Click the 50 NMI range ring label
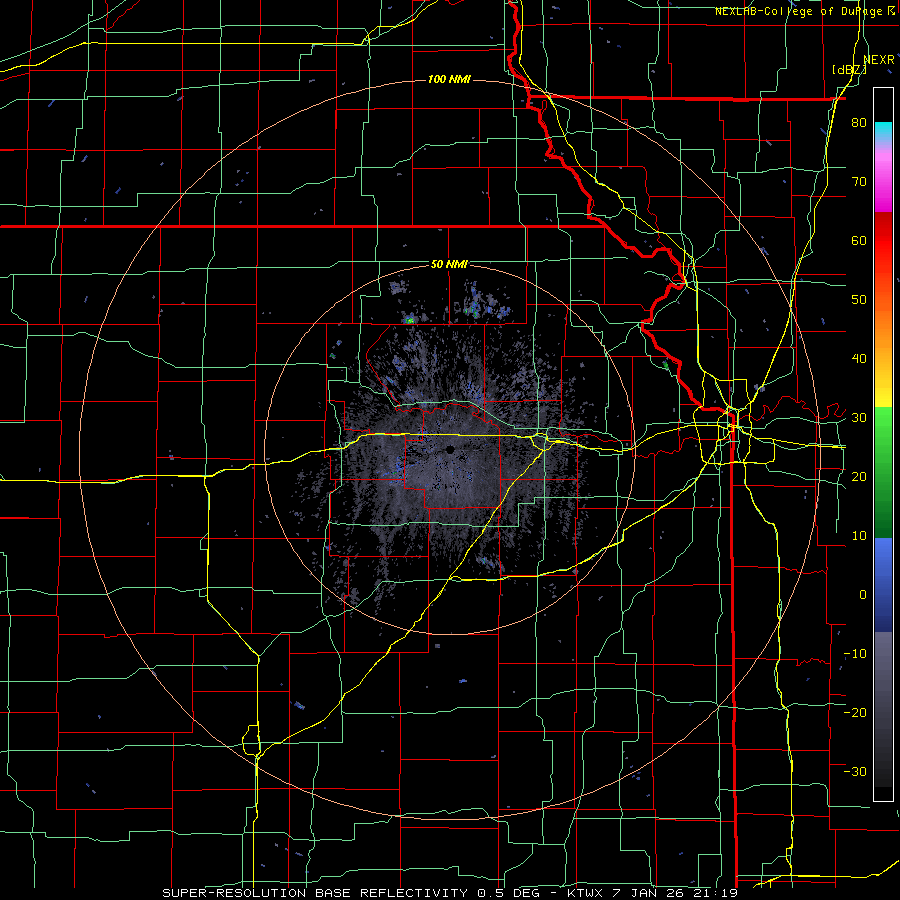This screenshot has height=900, width=900. click(x=449, y=264)
